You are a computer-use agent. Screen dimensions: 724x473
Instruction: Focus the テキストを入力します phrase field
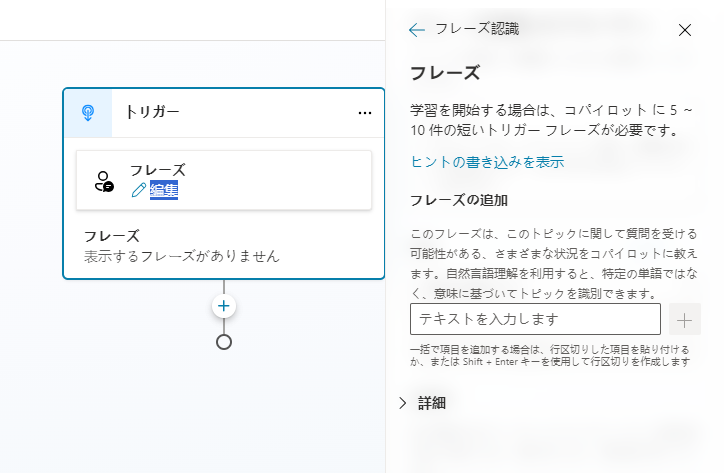point(535,319)
